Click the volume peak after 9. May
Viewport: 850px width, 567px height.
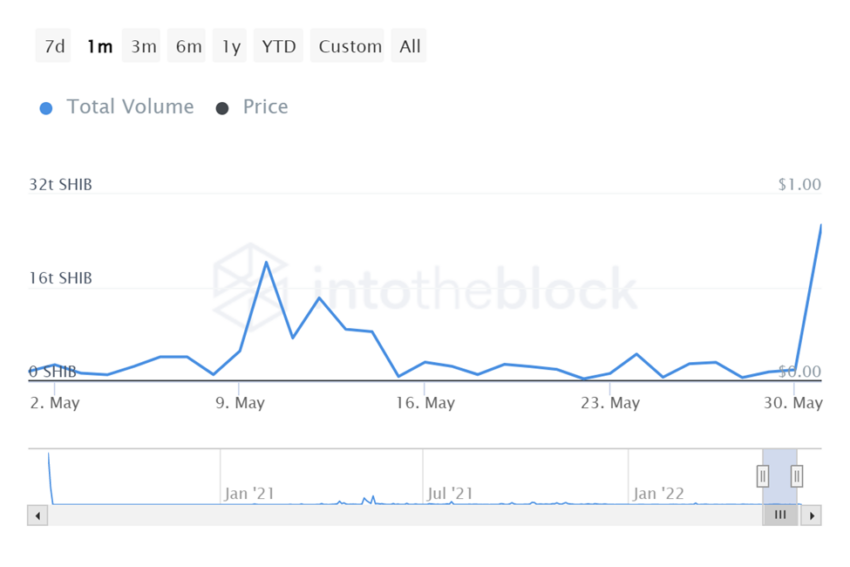pos(266,262)
